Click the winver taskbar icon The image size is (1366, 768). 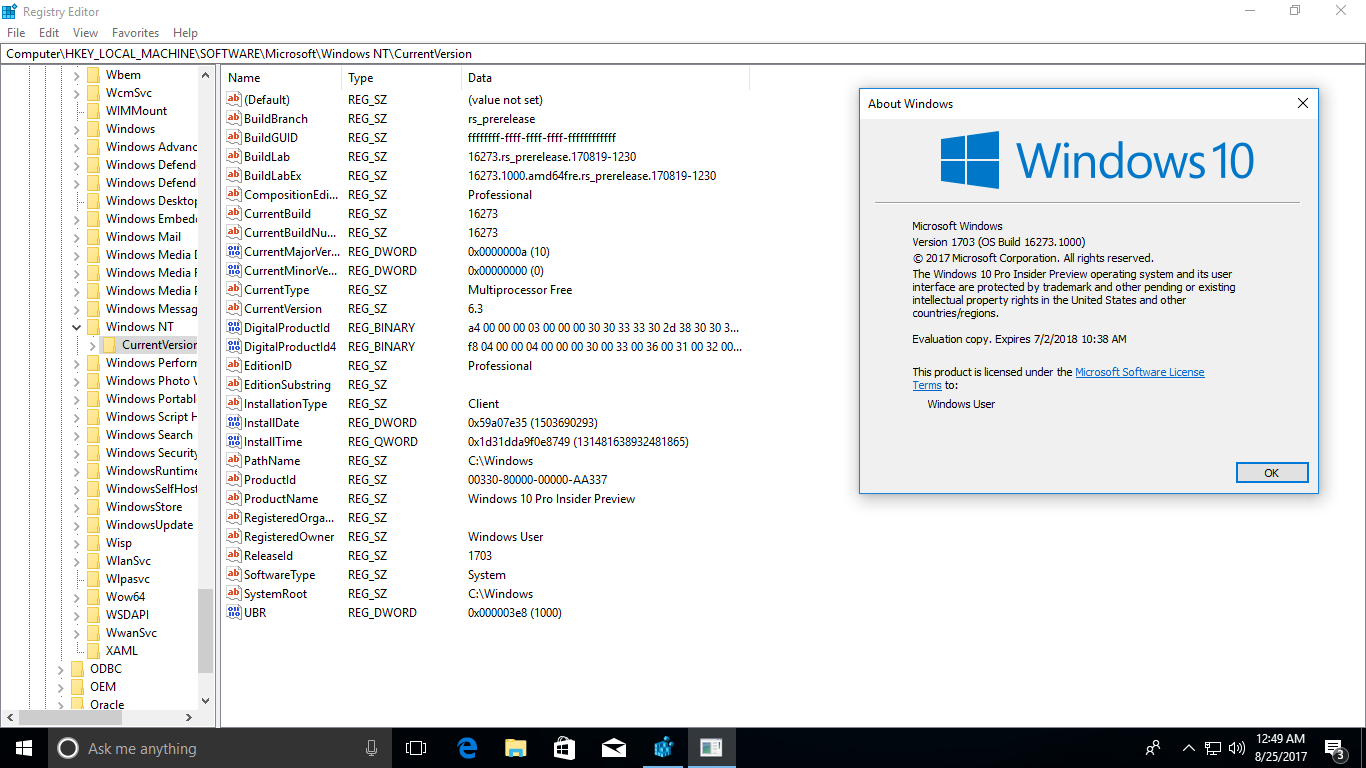pyautogui.click(x=711, y=748)
